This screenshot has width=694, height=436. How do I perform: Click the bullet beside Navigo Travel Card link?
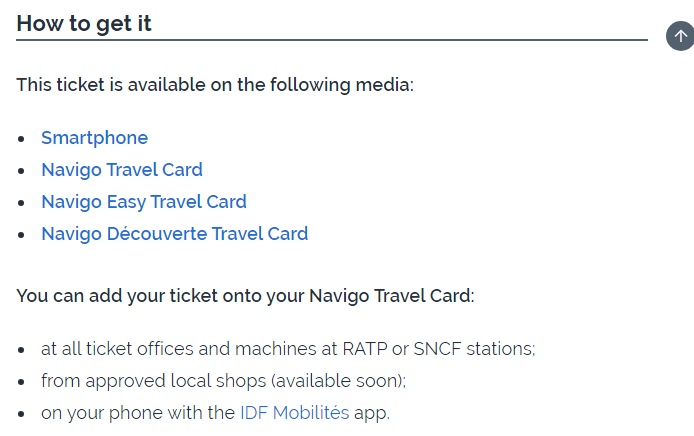coord(21,171)
